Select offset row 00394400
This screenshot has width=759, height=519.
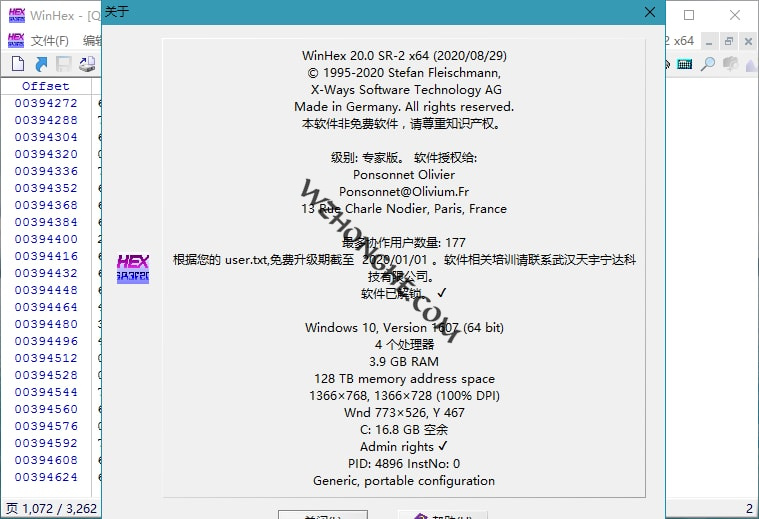pyautogui.click(x=46, y=239)
